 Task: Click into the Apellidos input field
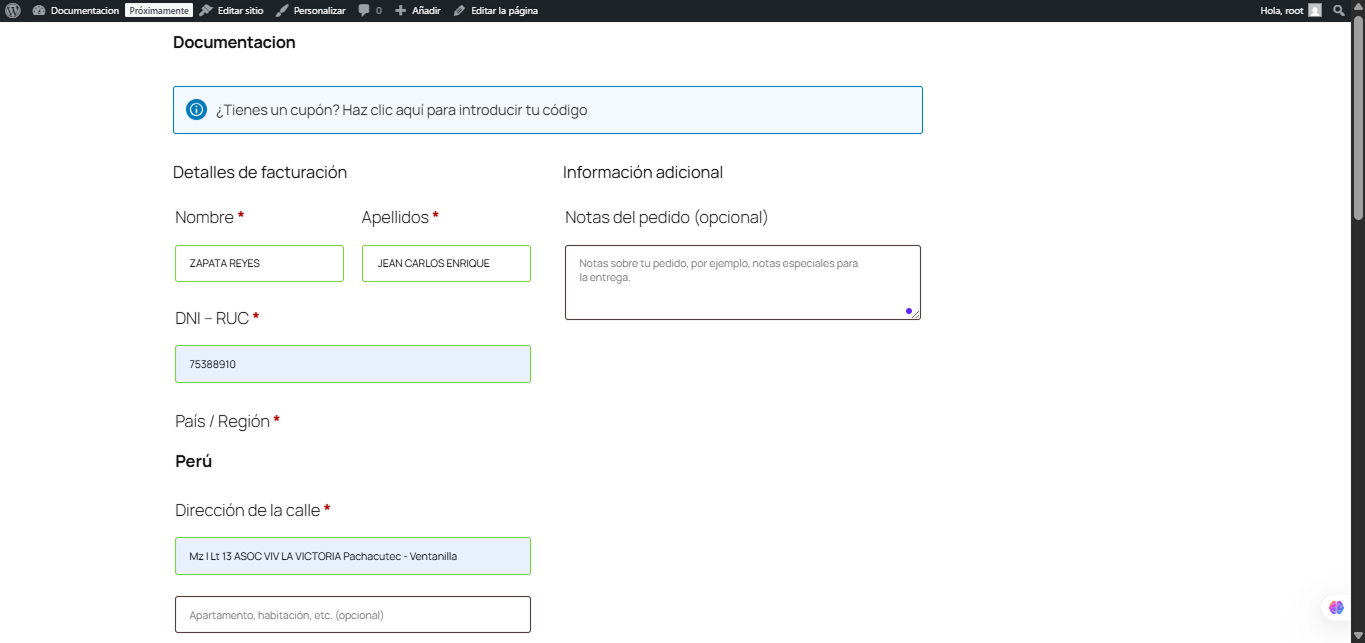coord(446,264)
